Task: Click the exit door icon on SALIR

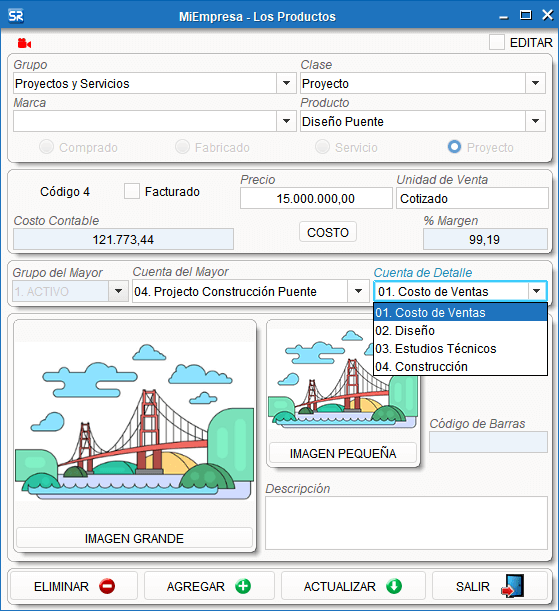Action: [513, 586]
